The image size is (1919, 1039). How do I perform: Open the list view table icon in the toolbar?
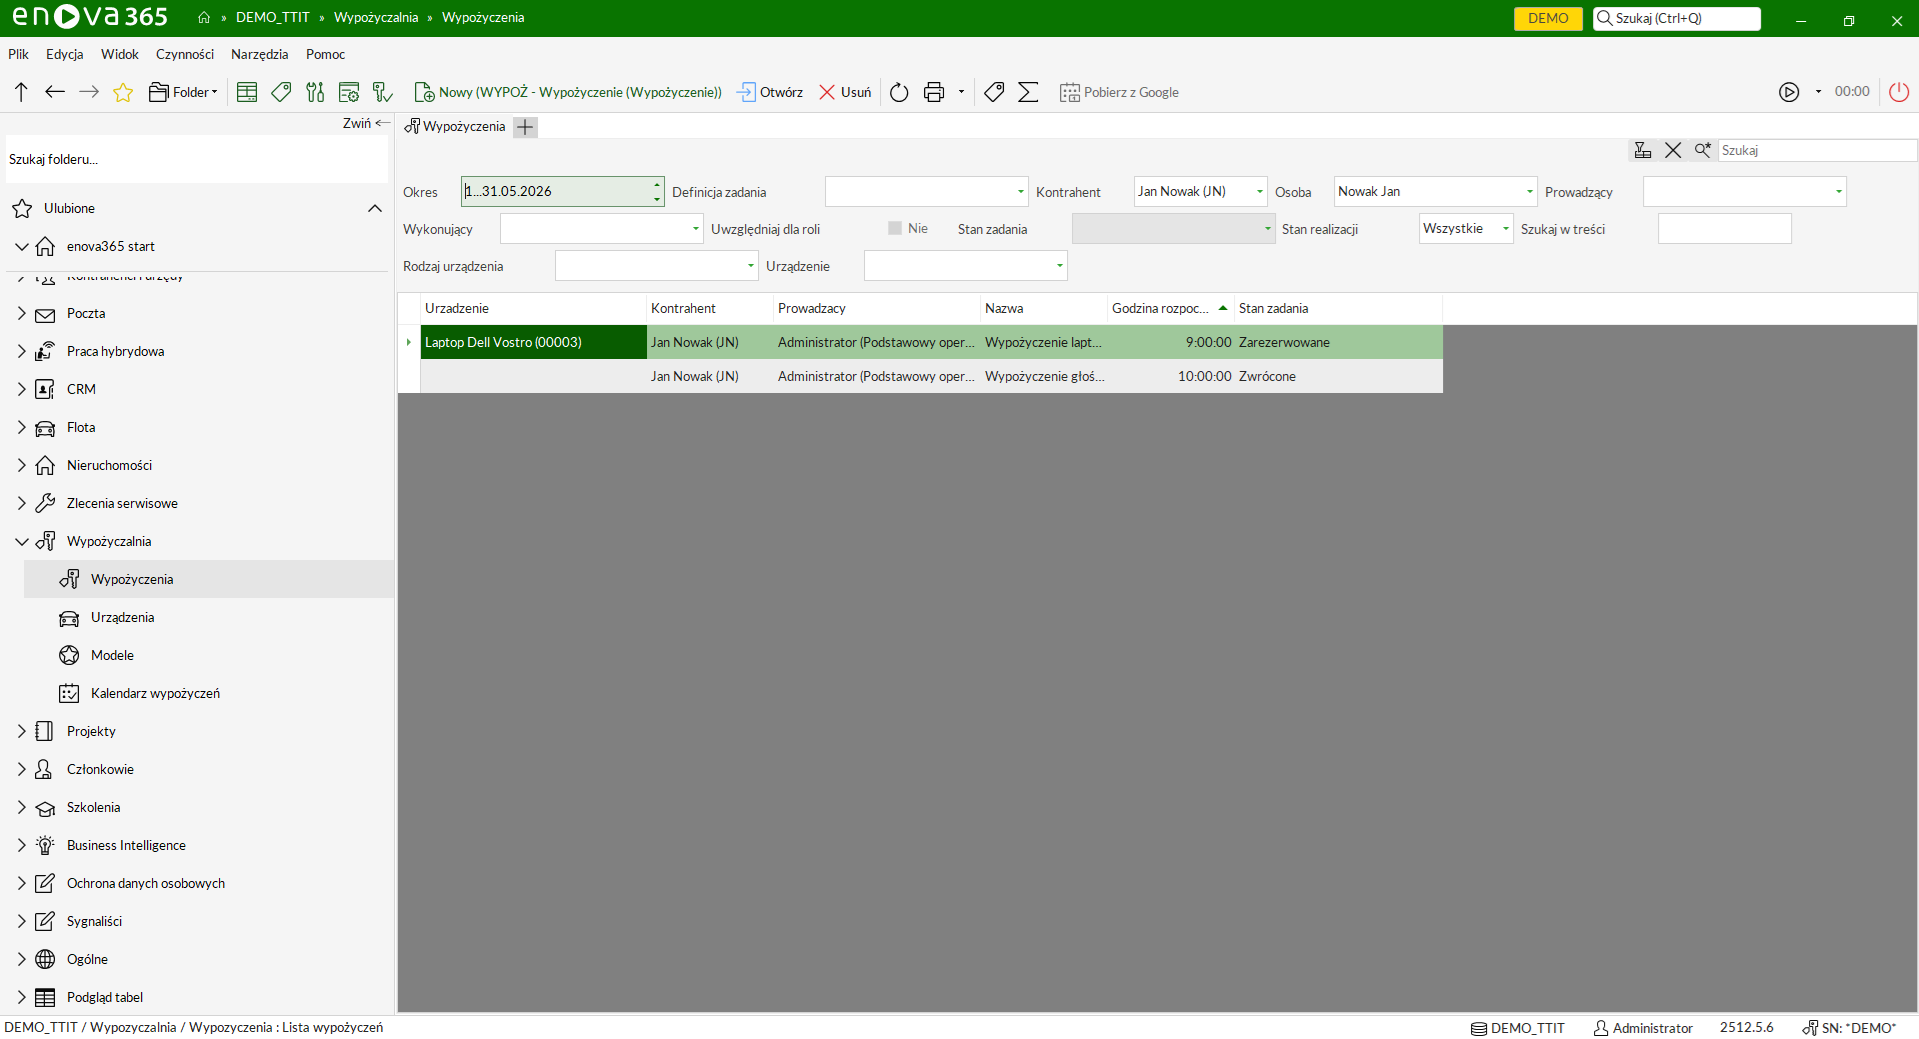pyautogui.click(x=247, y=92)
